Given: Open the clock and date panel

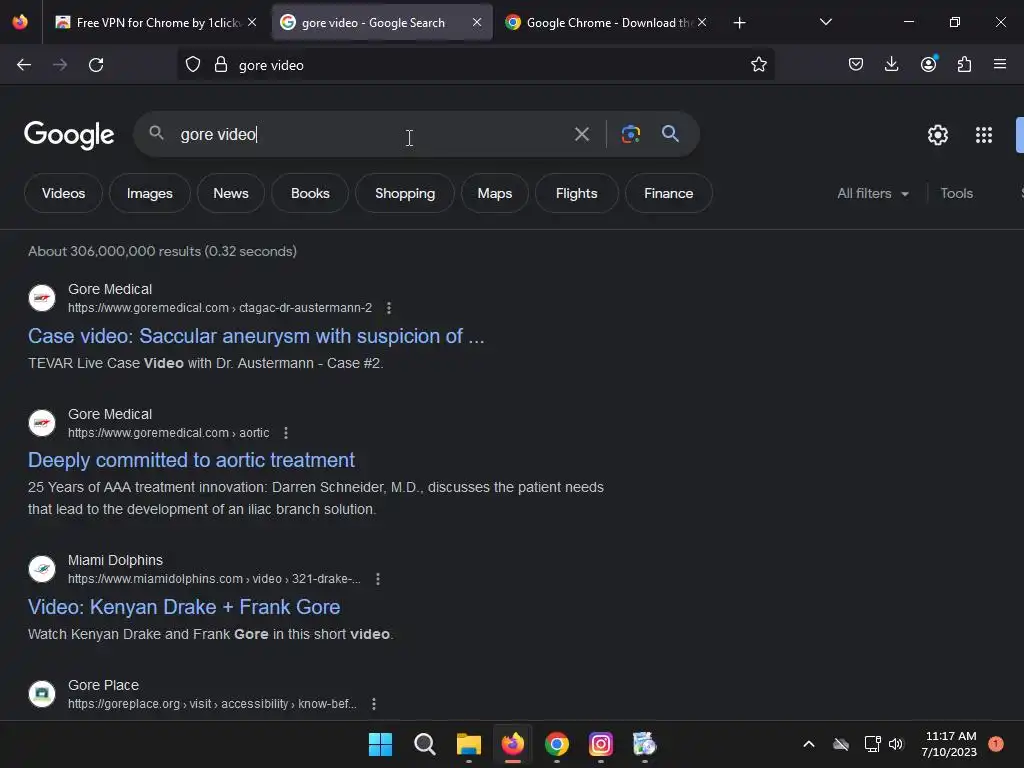Looking at the screenshot, I should click(950, 744).
